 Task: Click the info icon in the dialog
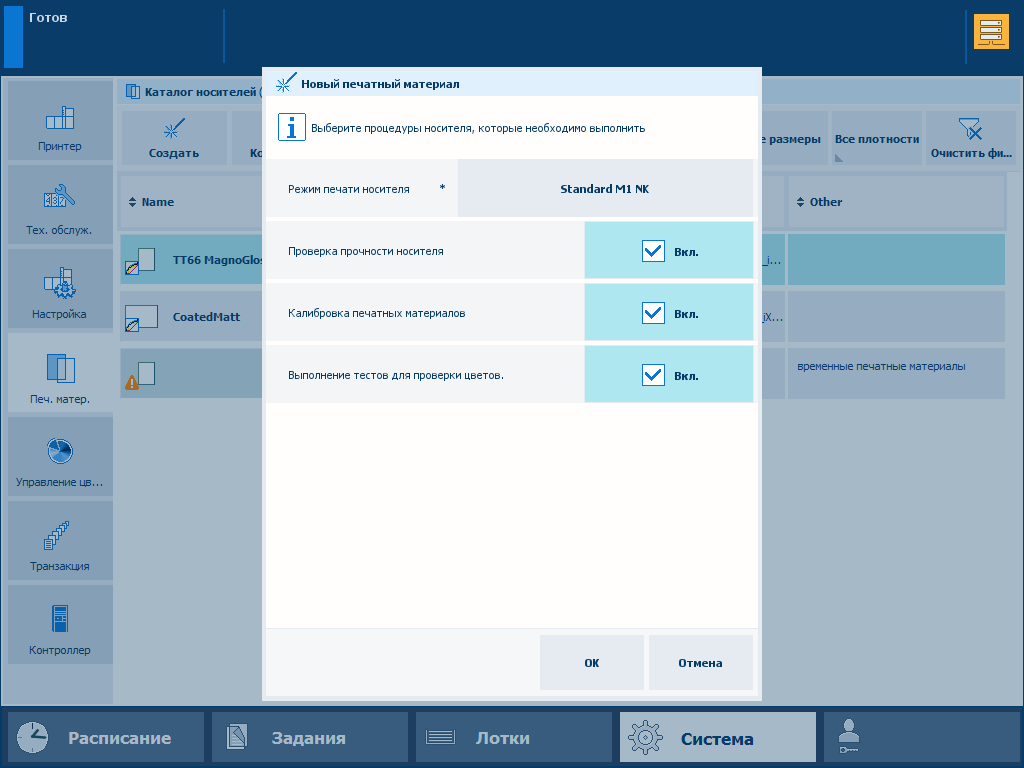point(291,127)
